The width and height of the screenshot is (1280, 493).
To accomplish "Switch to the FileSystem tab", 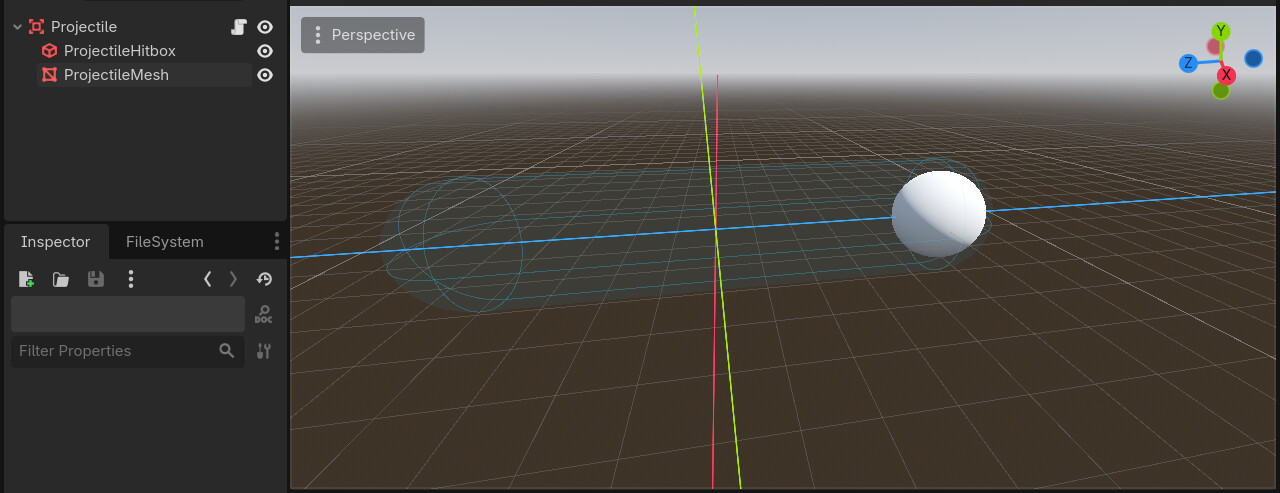I will click(x=164, y=242).
